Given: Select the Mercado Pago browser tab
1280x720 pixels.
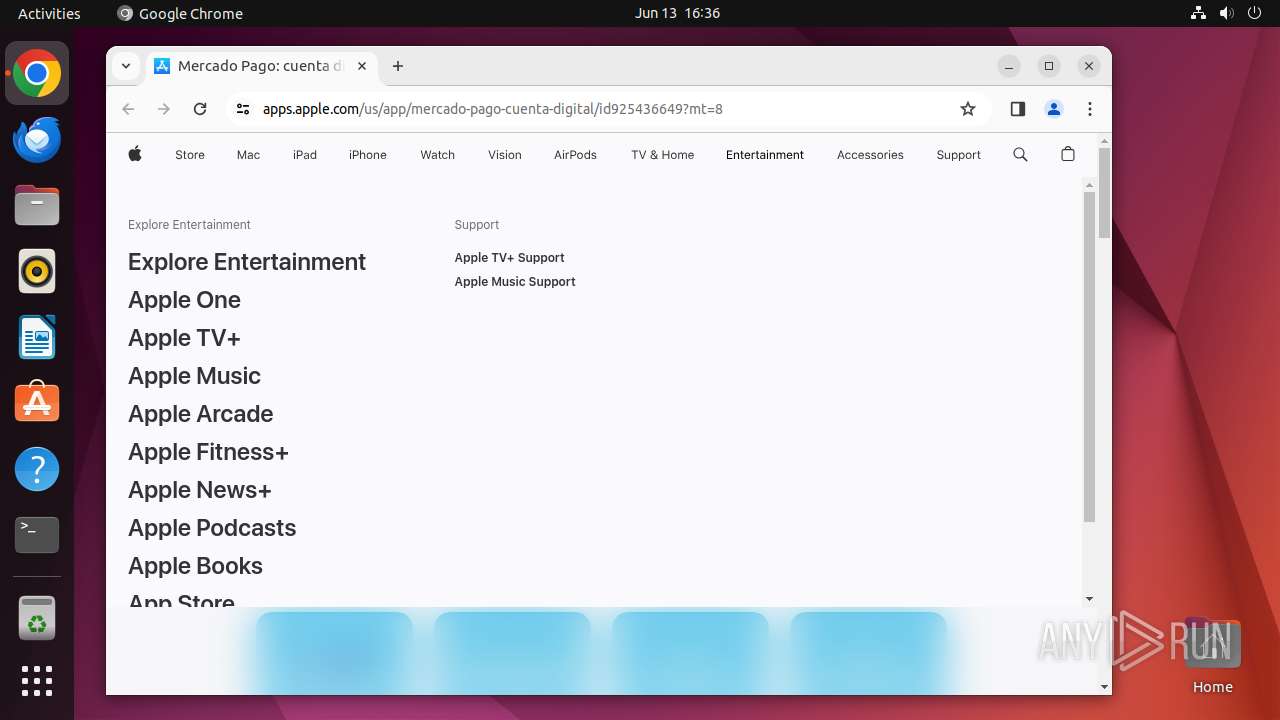Looking at the screenshot, I should click(260, 66).
